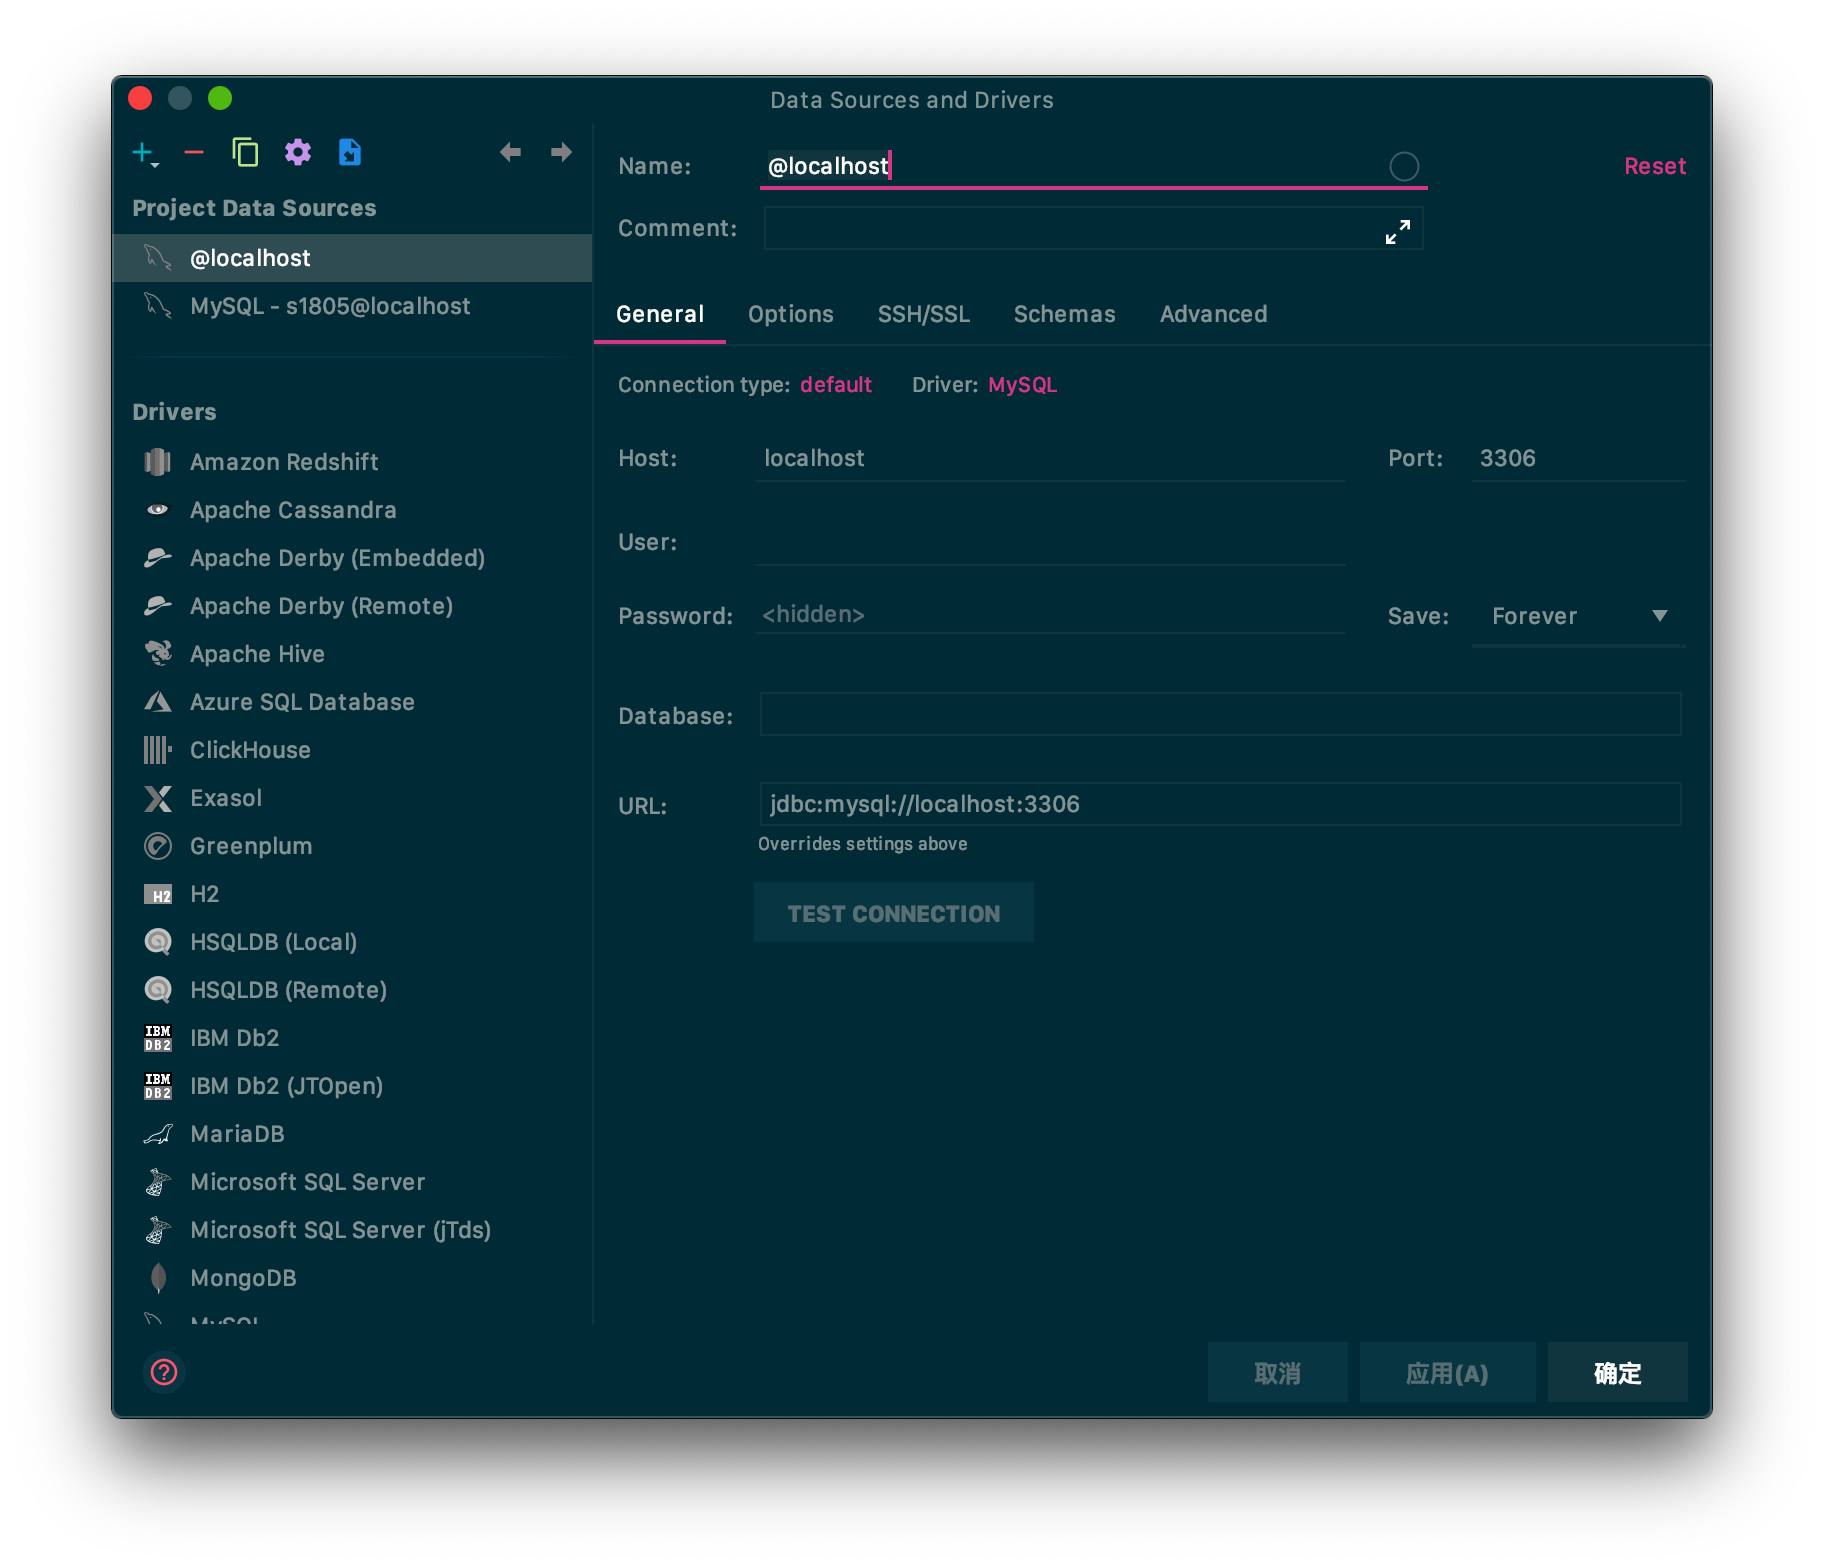Screen dimensions: 1824x1566
Task: Switch to the Options tab
Action: [x=790, y=314]
